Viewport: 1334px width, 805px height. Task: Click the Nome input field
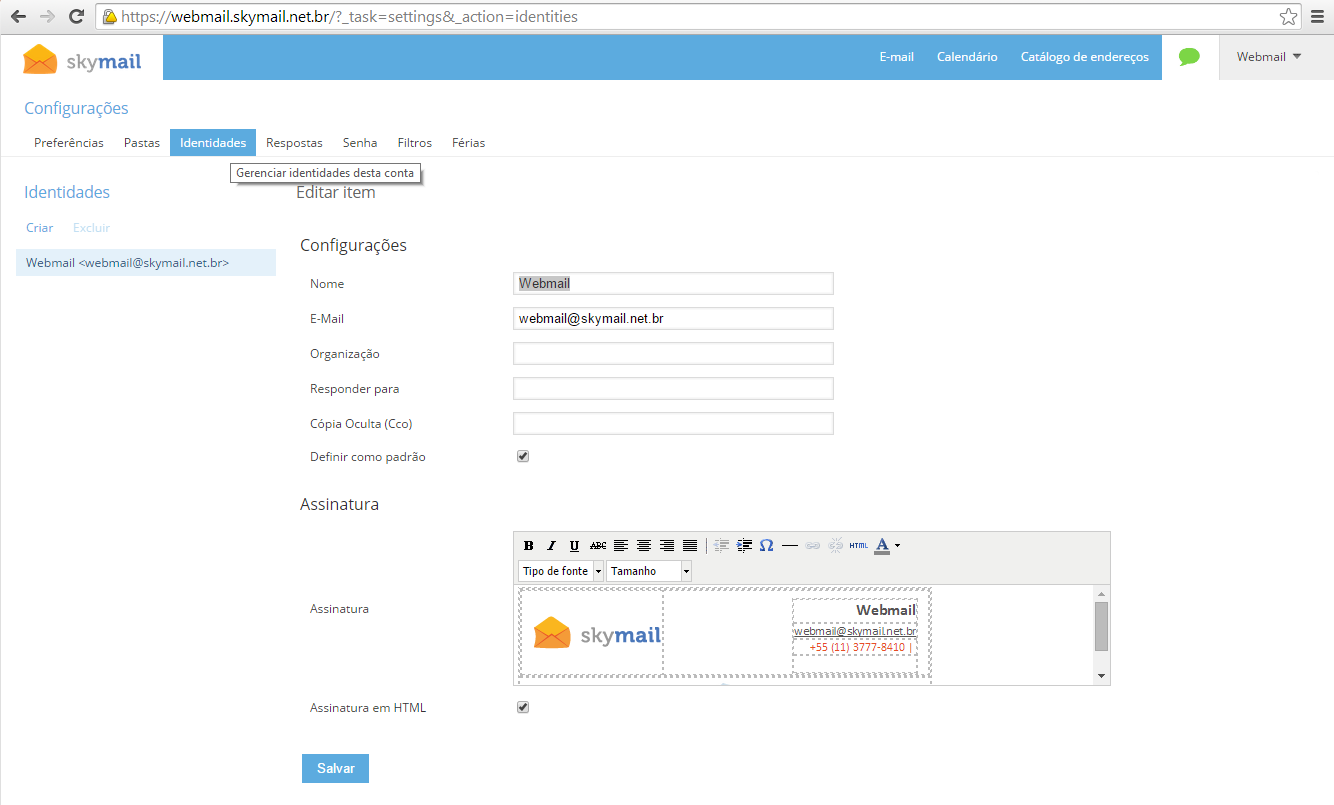click(x=673, y=284)
